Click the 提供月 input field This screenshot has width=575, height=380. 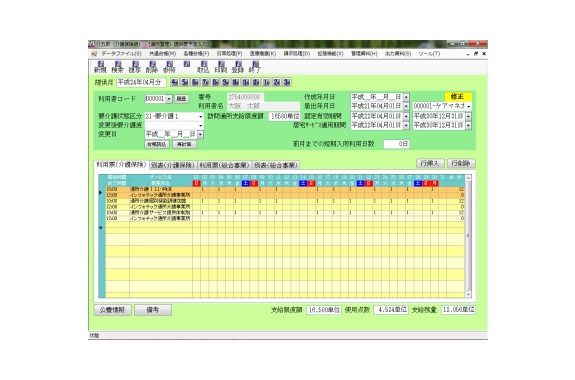pos(141,82)
